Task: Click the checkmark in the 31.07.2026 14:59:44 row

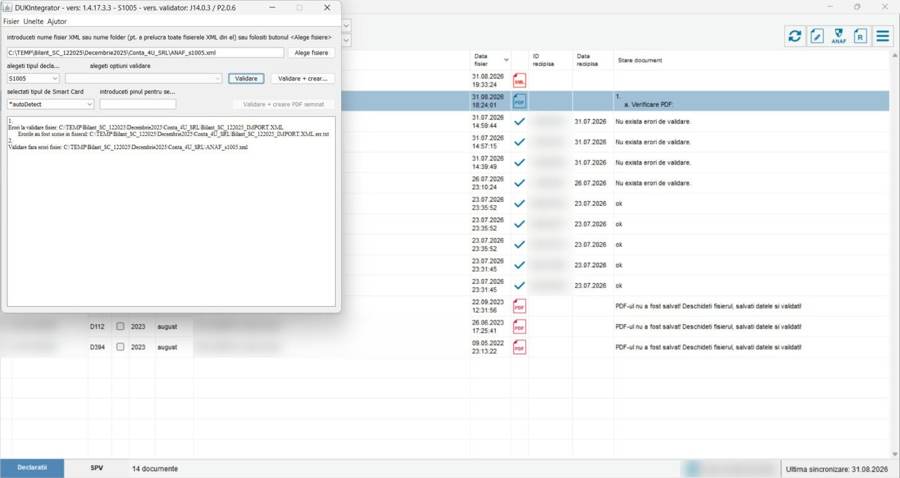Action: (x=519, y=122)
